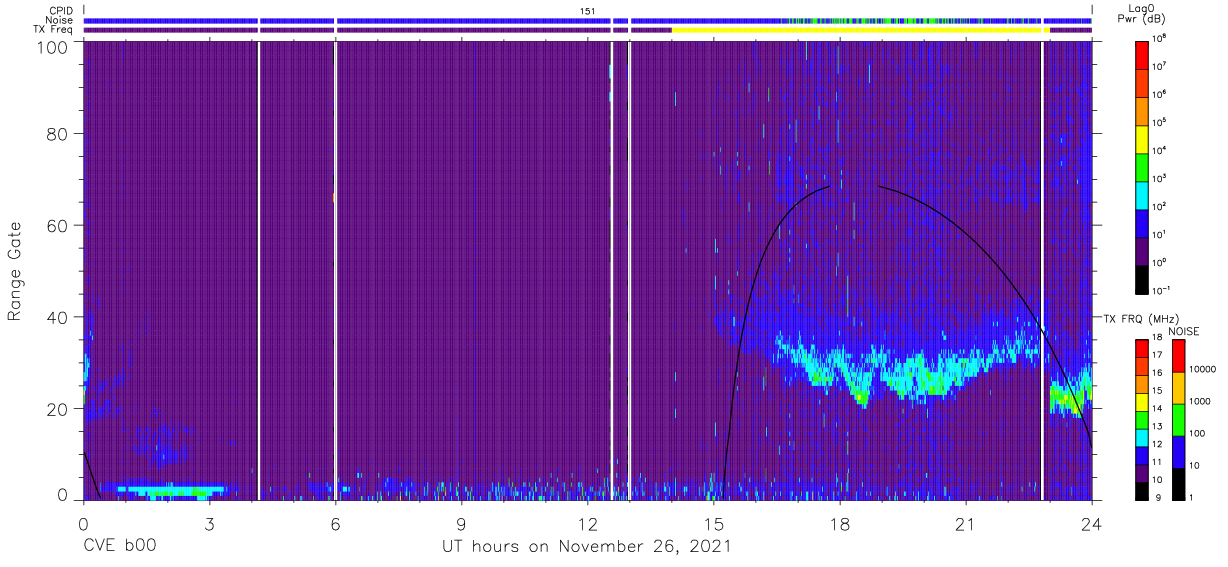1228x567 pixels.
Task: Click the 'TX Freq' row label
Action: tap(55, 30)
